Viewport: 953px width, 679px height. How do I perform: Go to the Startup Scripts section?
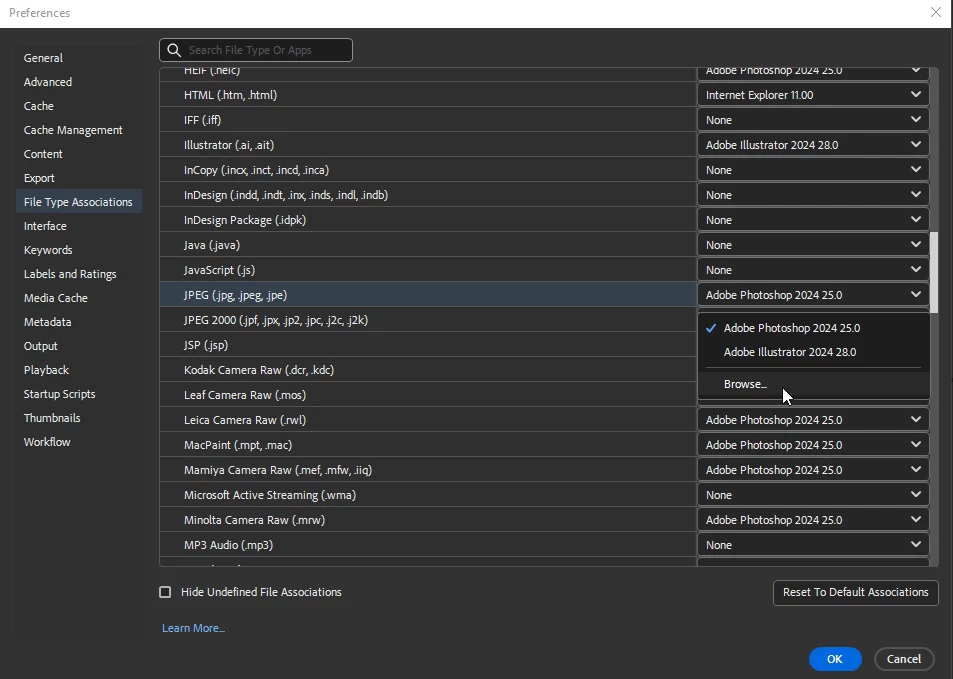coord(59,394)
